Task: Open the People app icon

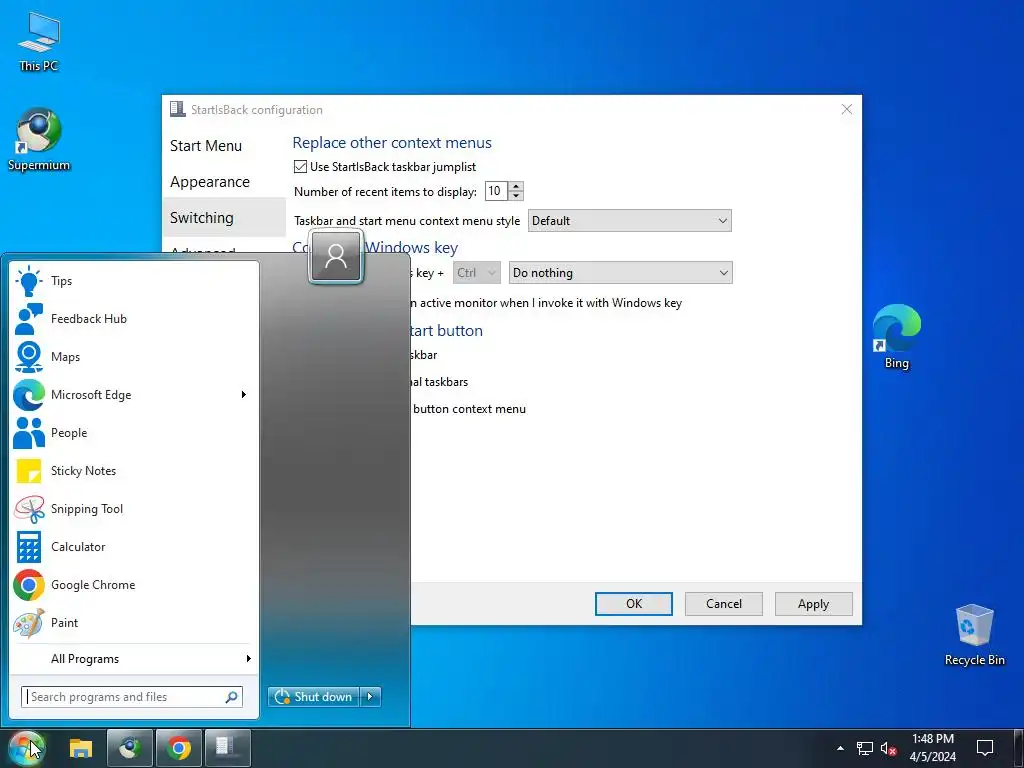Action: [29, 432]
